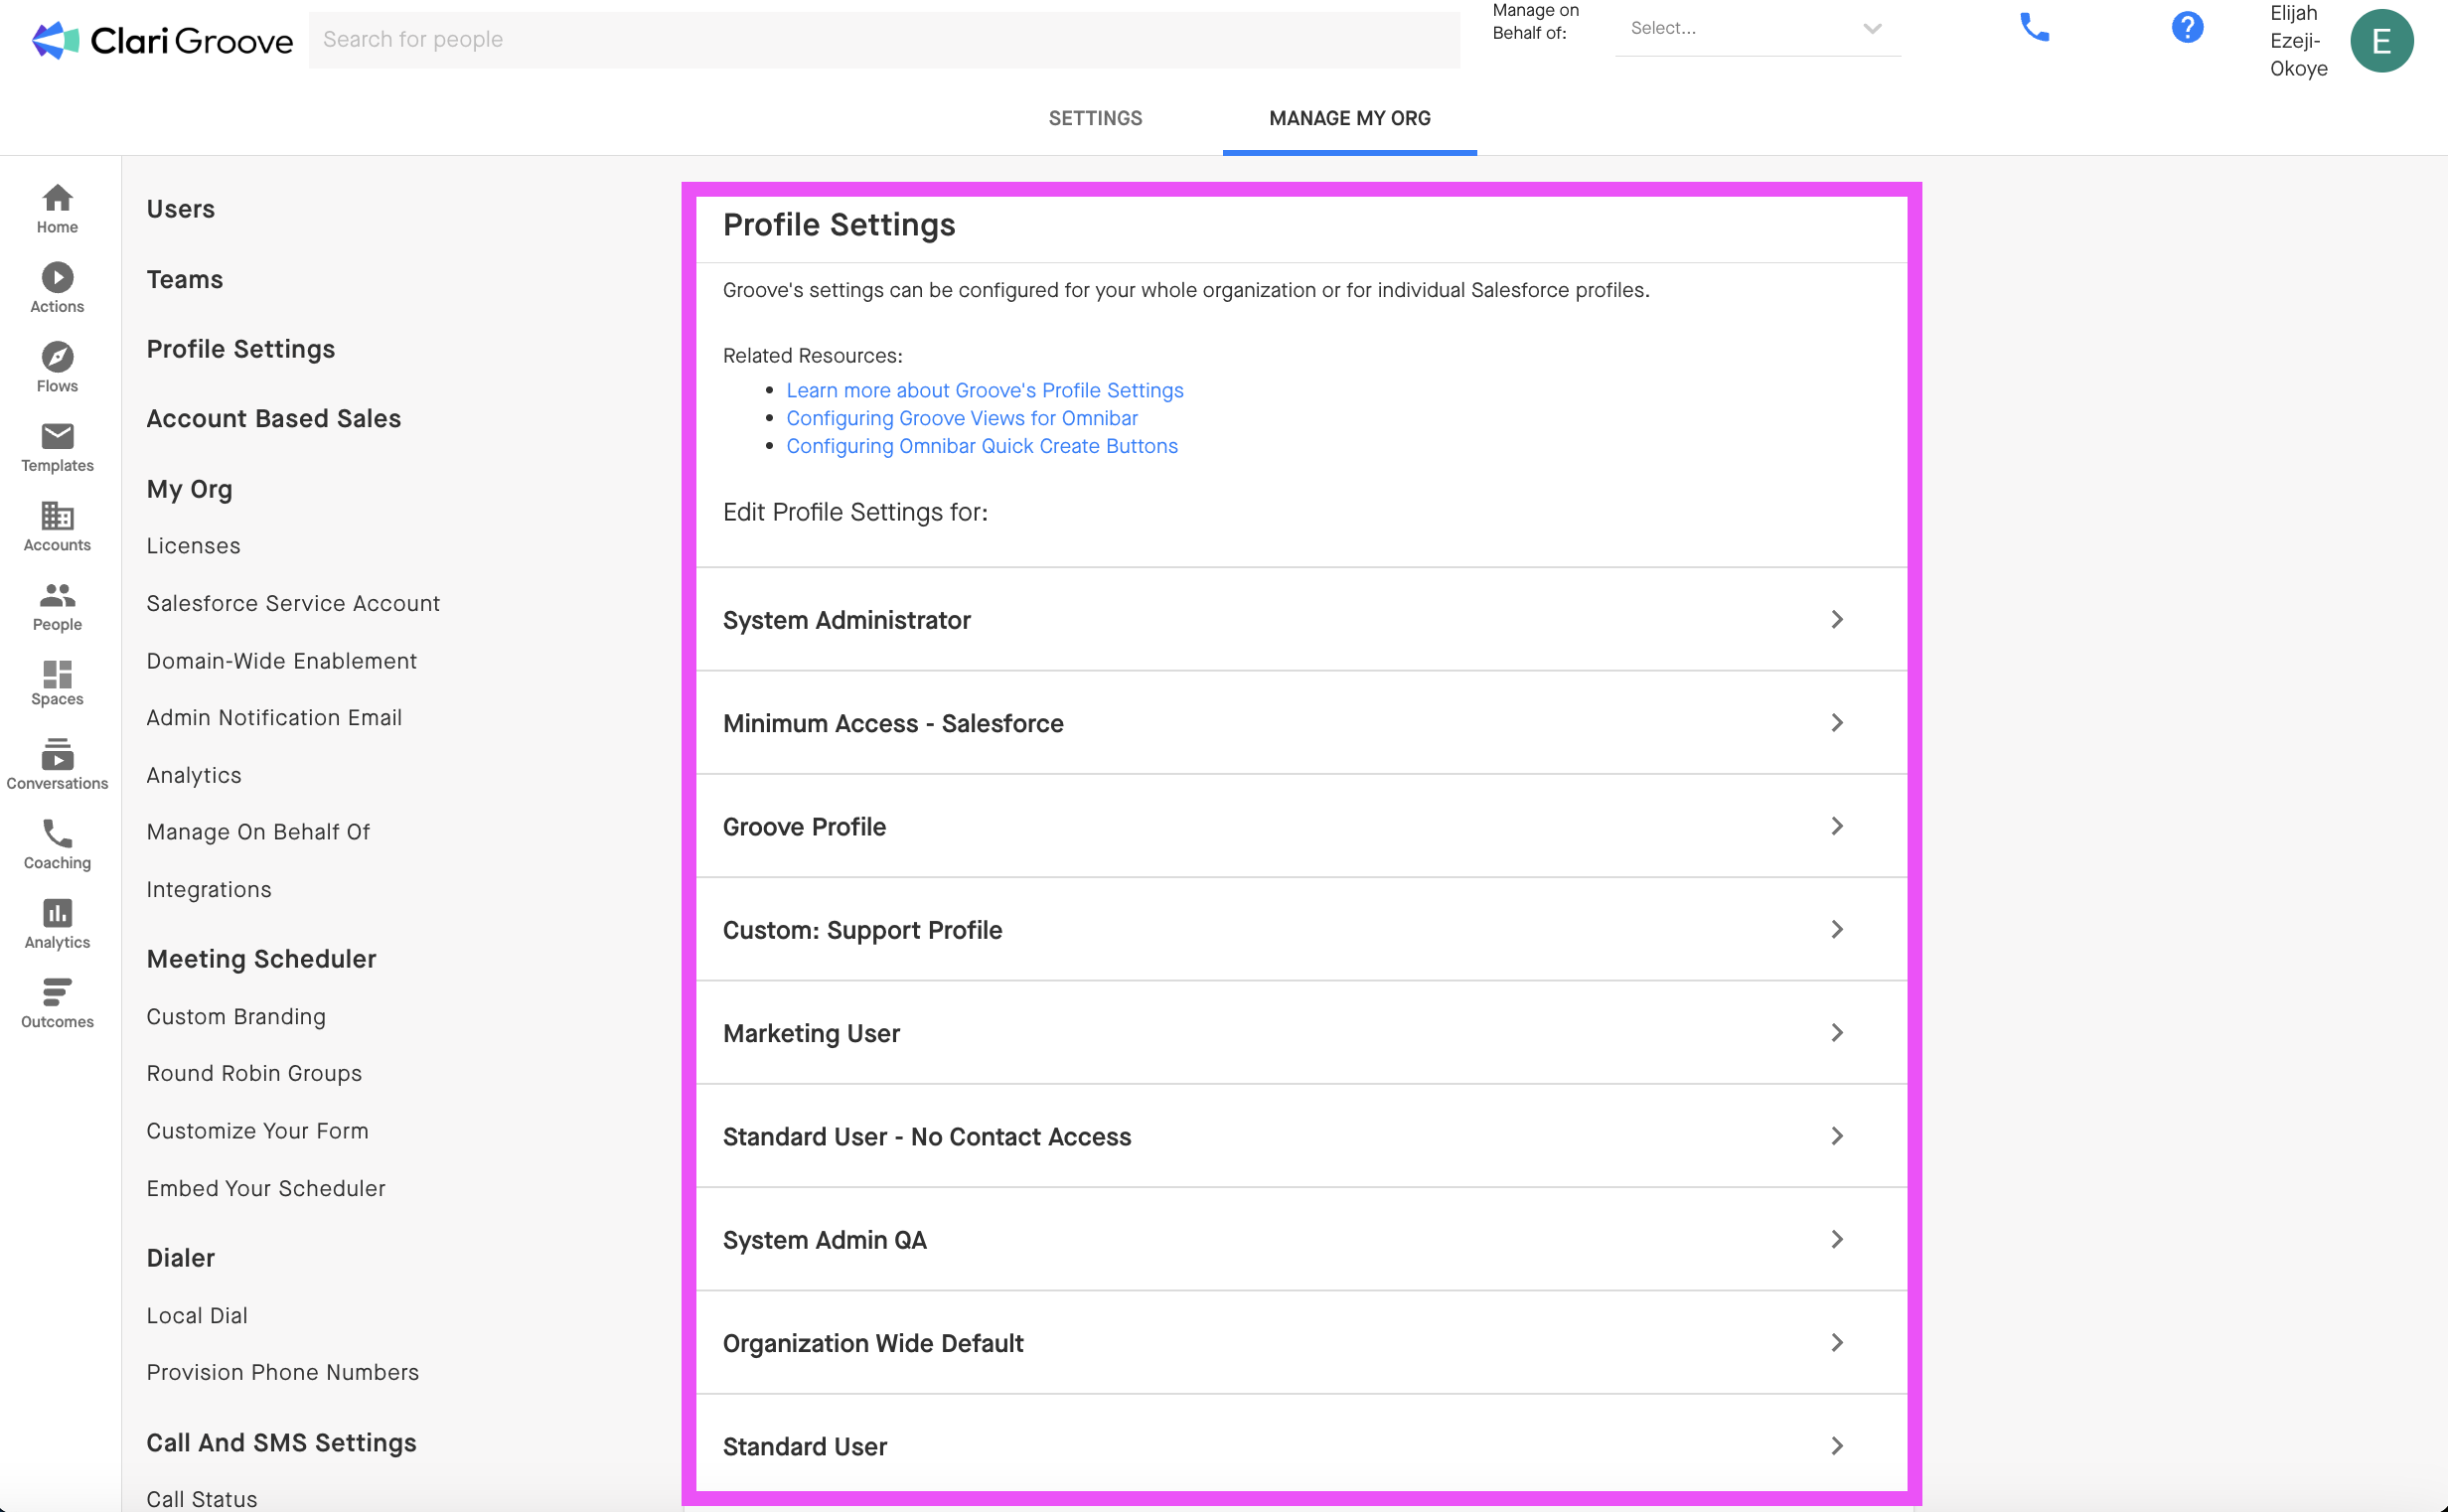Open People icon in sidebar
This screenshot has width=2448, height=1512.
tap(57, 606)
